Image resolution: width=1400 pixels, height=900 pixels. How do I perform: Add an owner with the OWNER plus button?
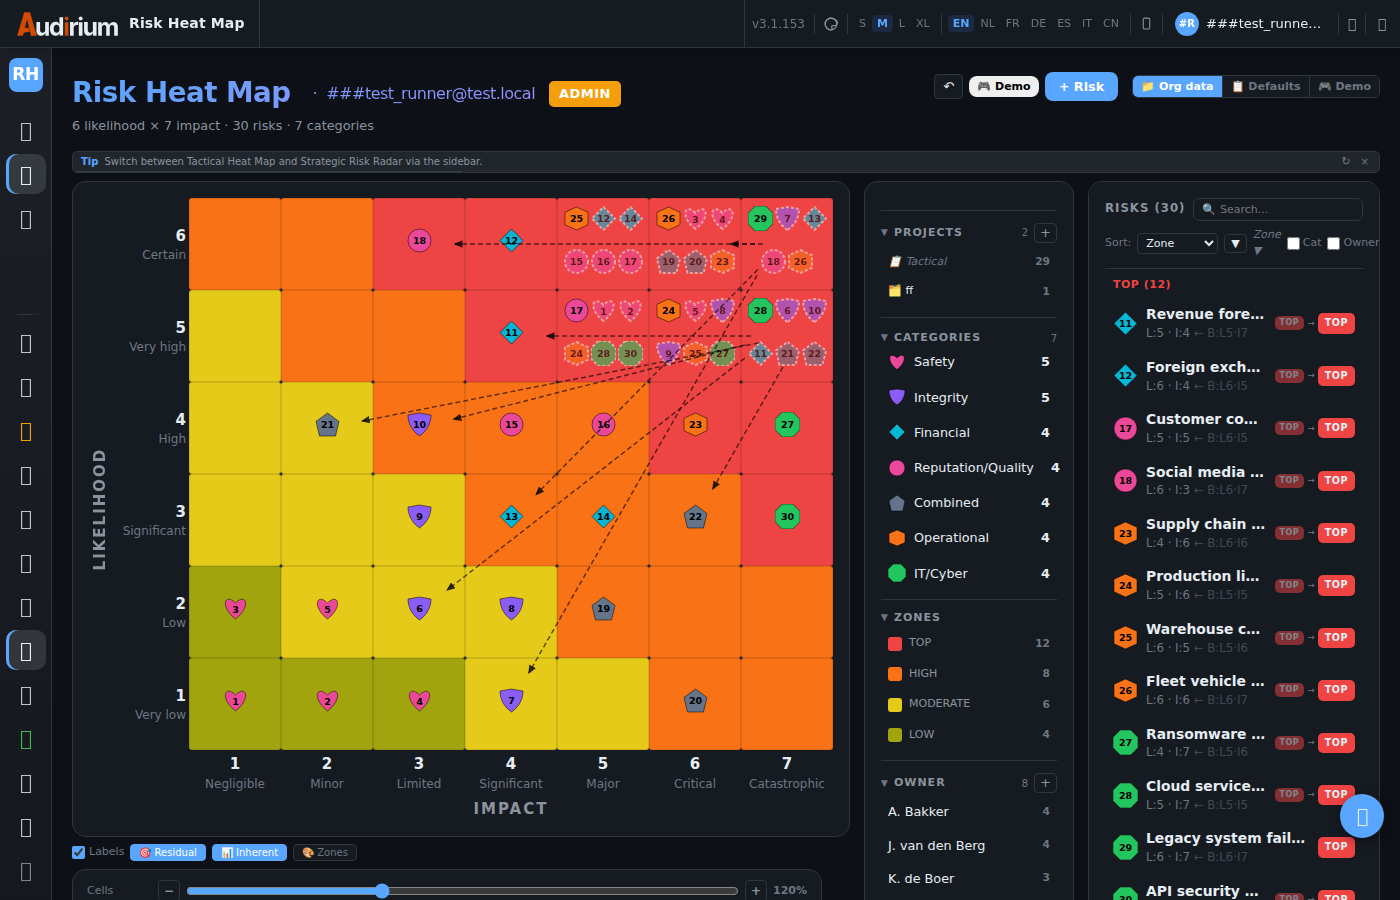pos(1045,783)
